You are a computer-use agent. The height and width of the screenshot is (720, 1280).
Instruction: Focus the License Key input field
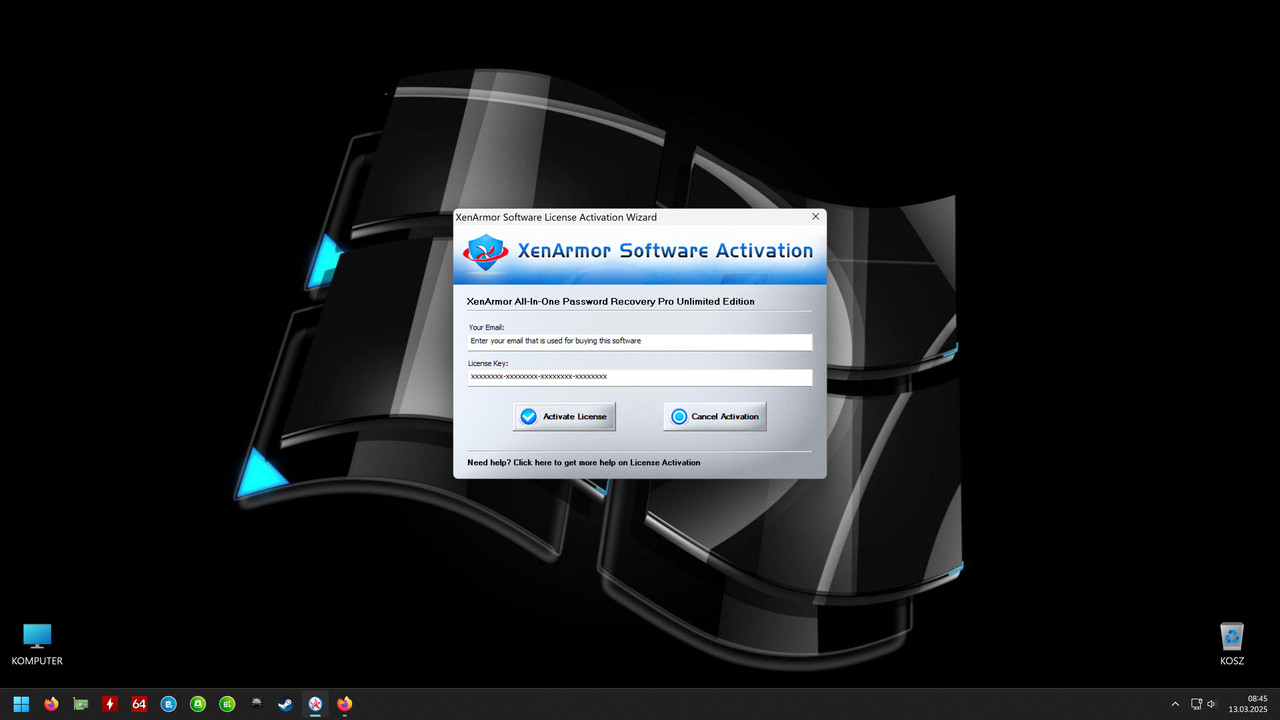pos(640,377)
